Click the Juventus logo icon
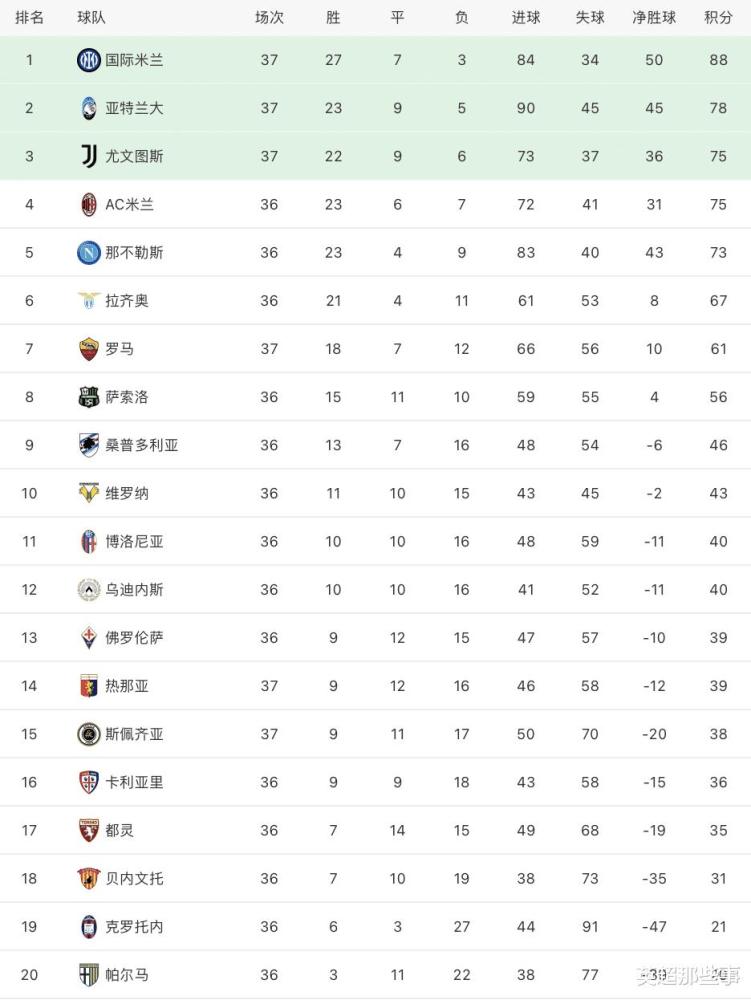751x1000 pixels. [89, 156]
